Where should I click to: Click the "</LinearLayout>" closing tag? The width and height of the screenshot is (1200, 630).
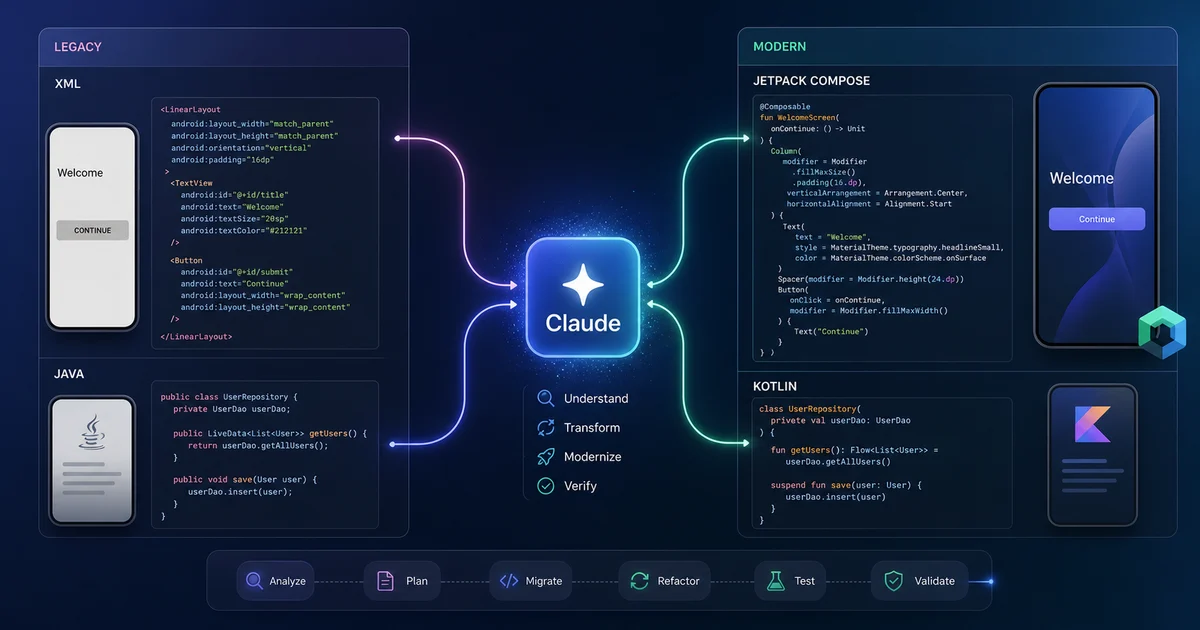tap(197, 337)
